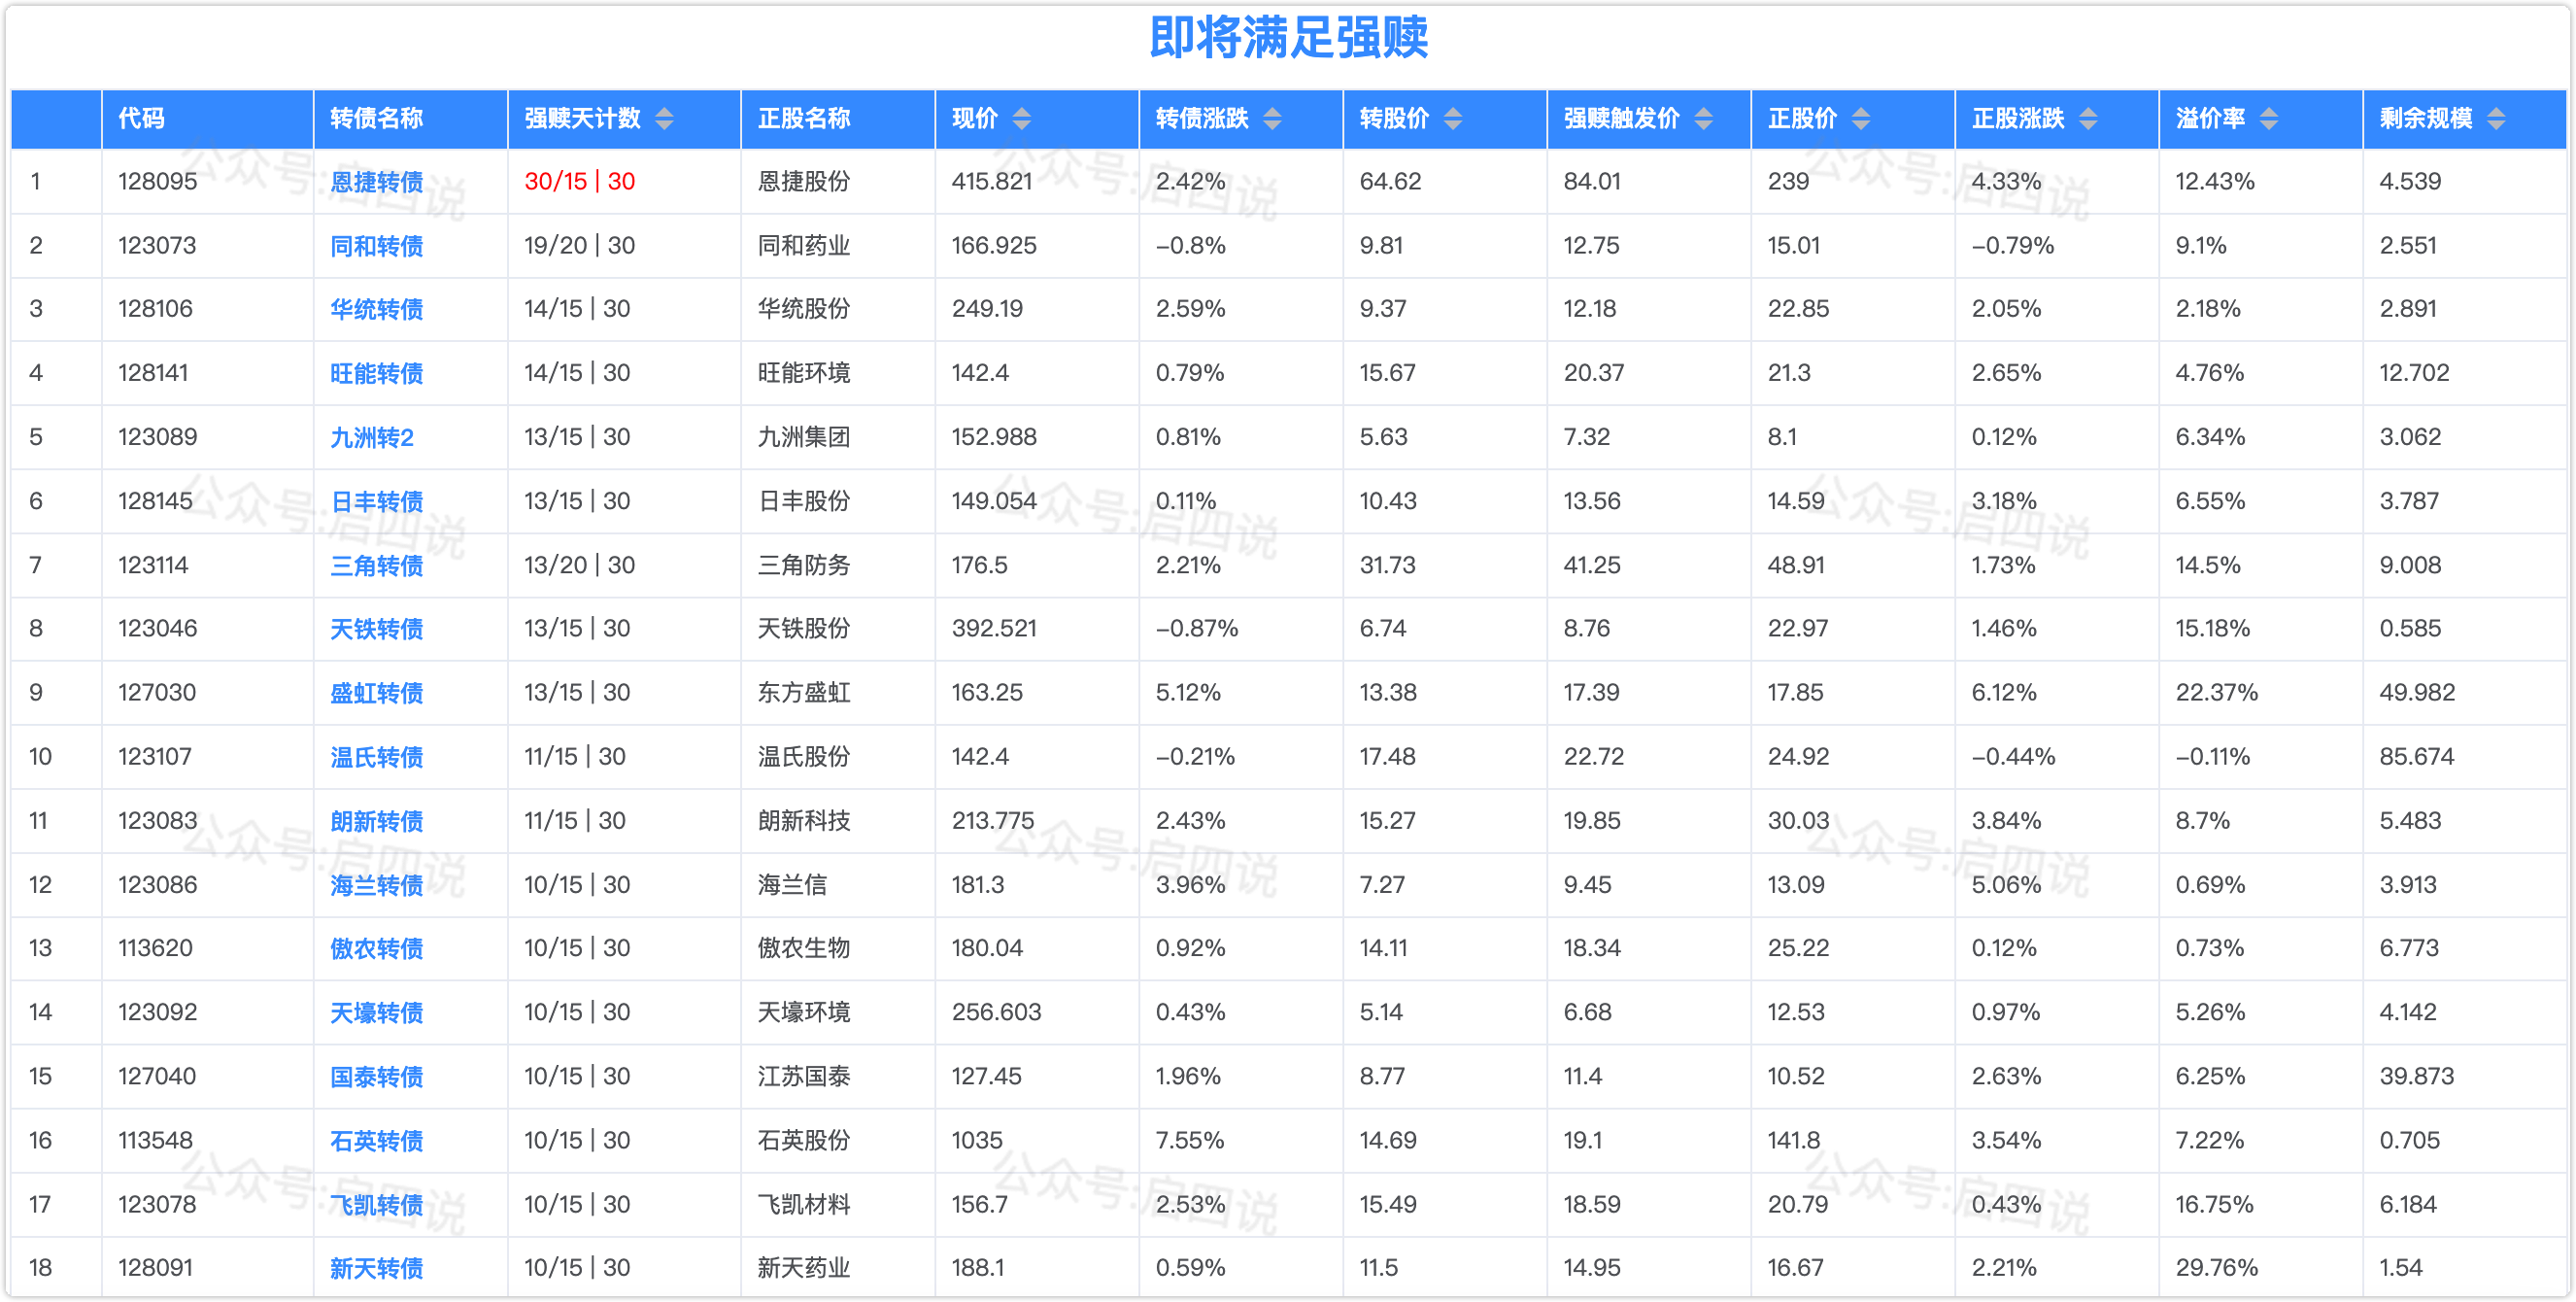This screenshot has height=1302, width=2576.
Task: Open the 盛虹转债 link
Action: [x=376, y=693]
